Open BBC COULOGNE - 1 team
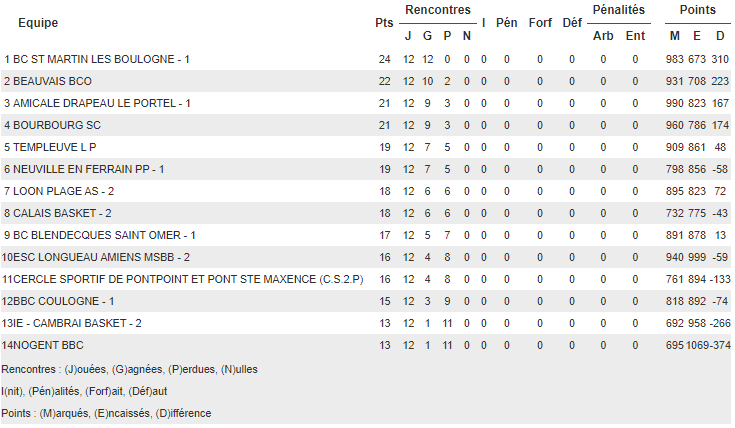The height and width of the screenshot is (428, 735). (64, 301)
